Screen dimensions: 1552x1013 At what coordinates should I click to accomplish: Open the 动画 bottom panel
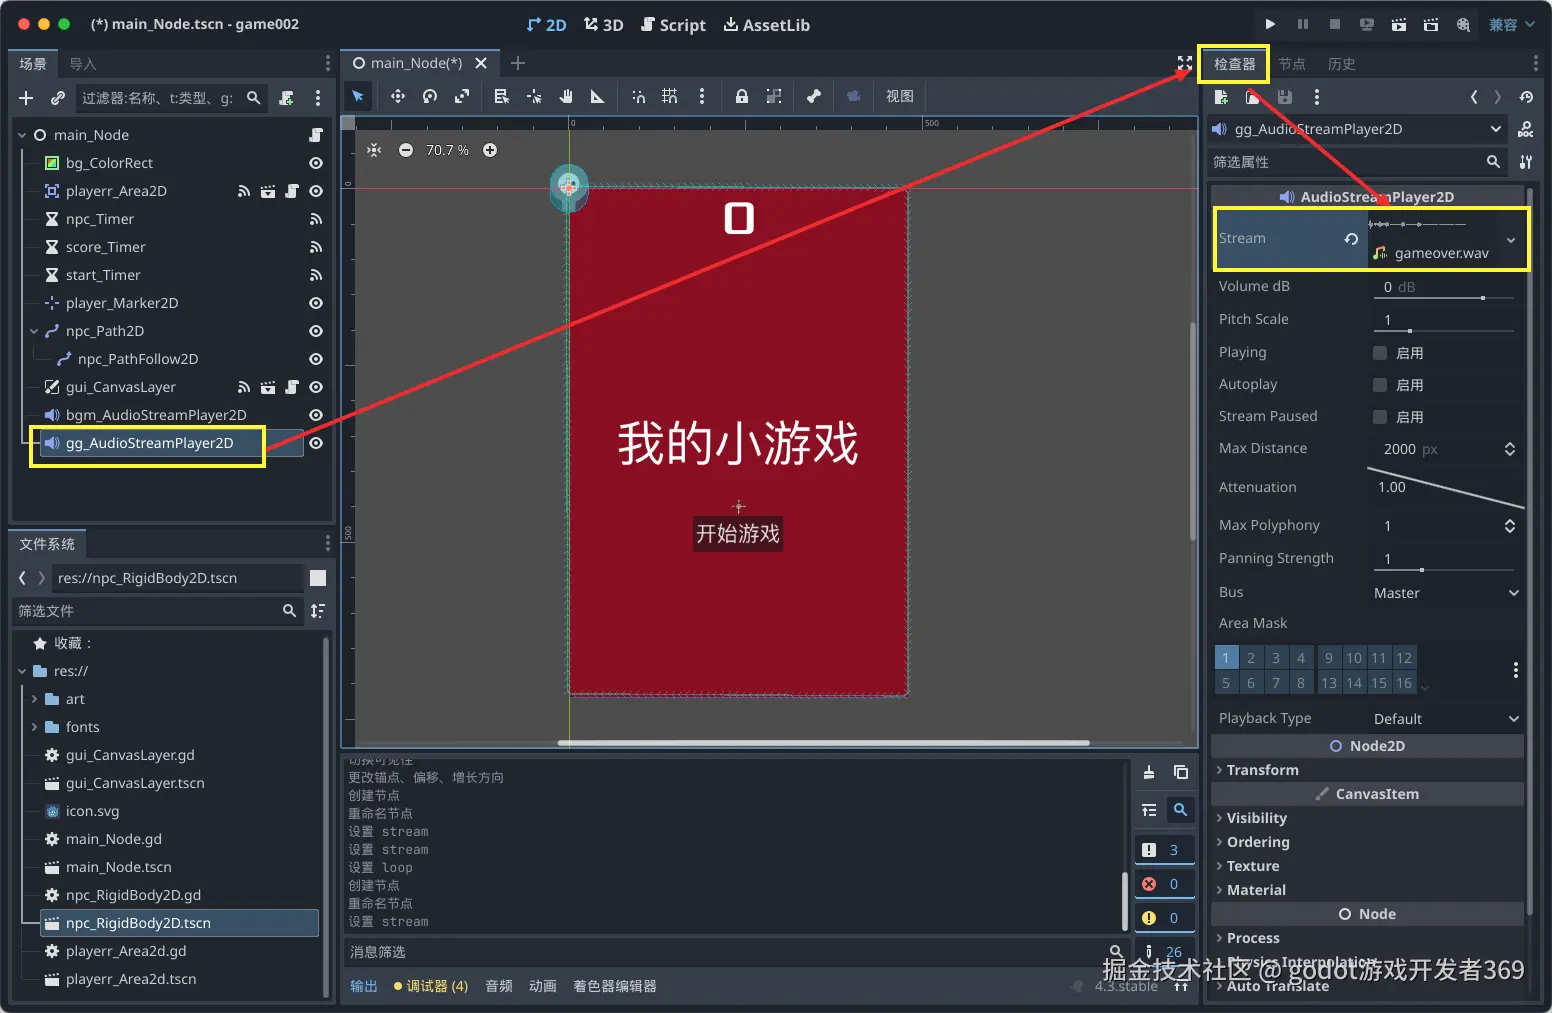click(543, 986)
